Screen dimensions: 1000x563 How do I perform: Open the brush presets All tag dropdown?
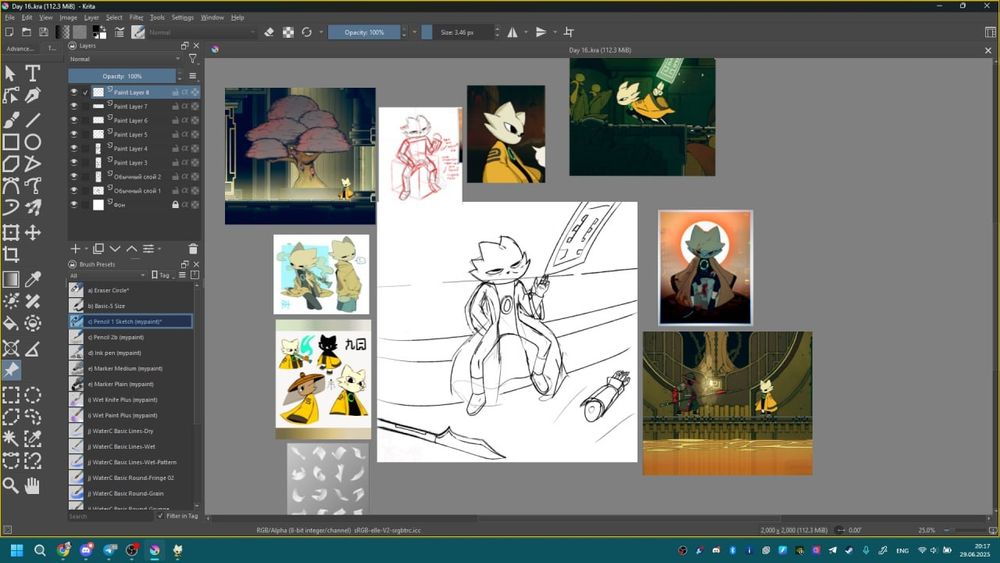coord(107,275)
